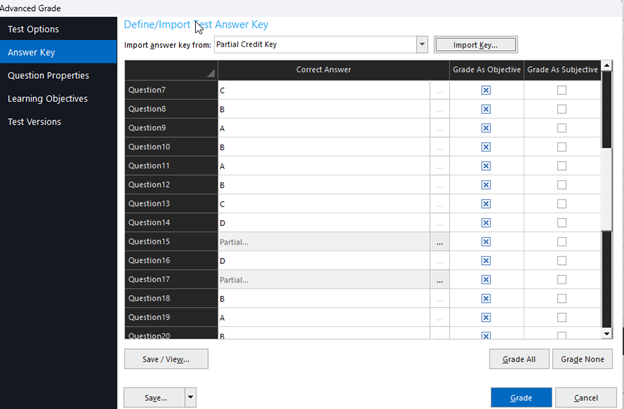
Task: Expand the Import answer key from dropdown
Action: click(421, 45)
